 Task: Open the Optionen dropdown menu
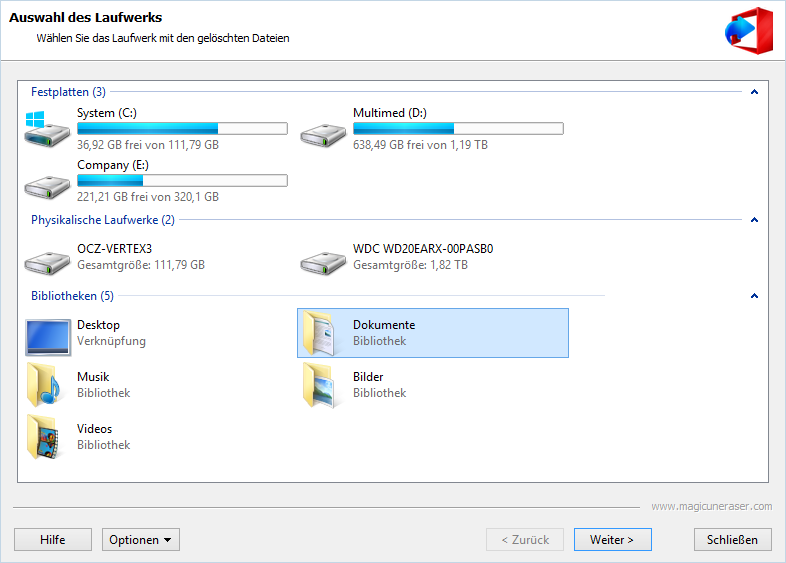tap(141, 539)
